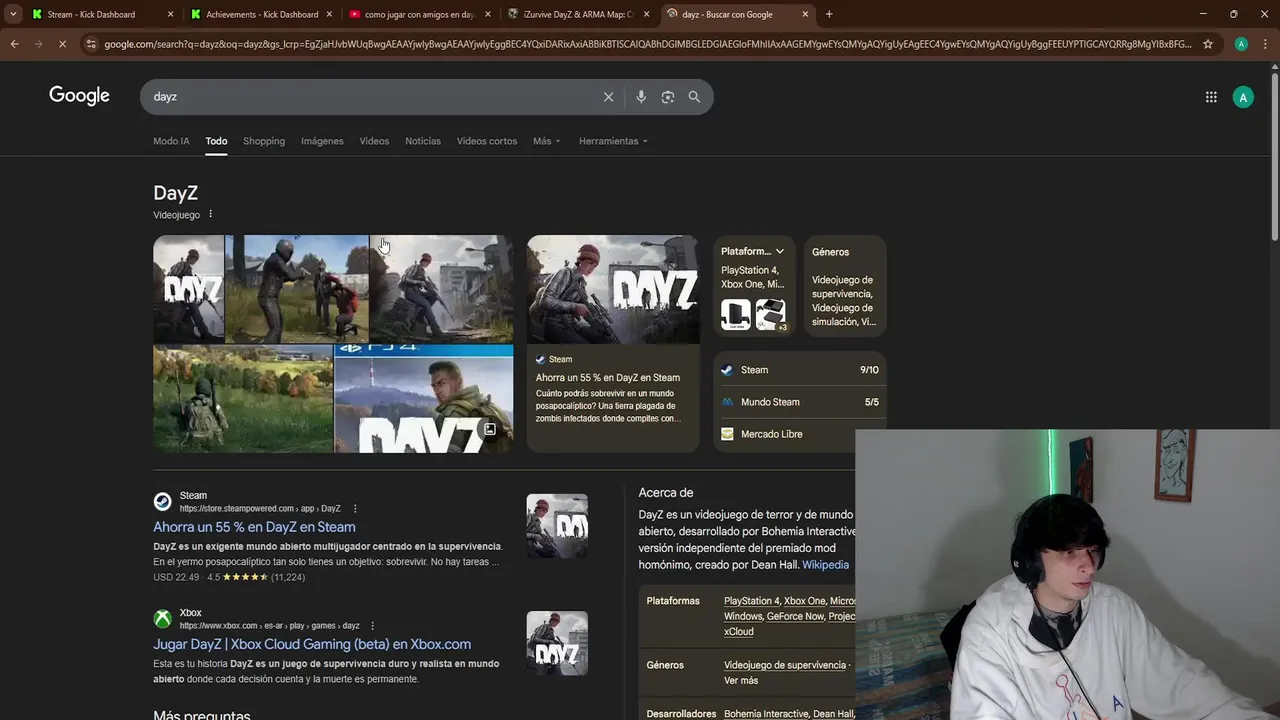Go back to previous page
Viewport: 1280px width, 720px height.
(x=14, y=44)
